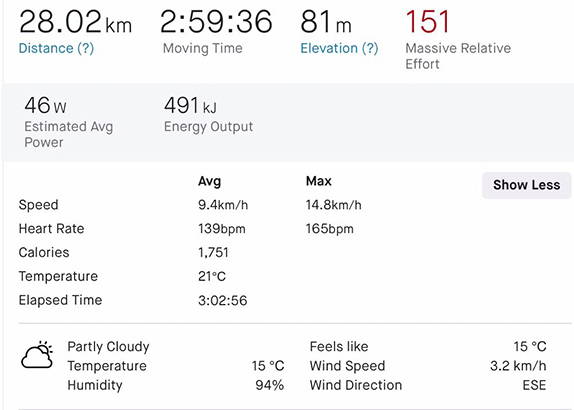Click the 81 m elevation value
This screenshot has height=410, width=574.
(x=326, y=22)
